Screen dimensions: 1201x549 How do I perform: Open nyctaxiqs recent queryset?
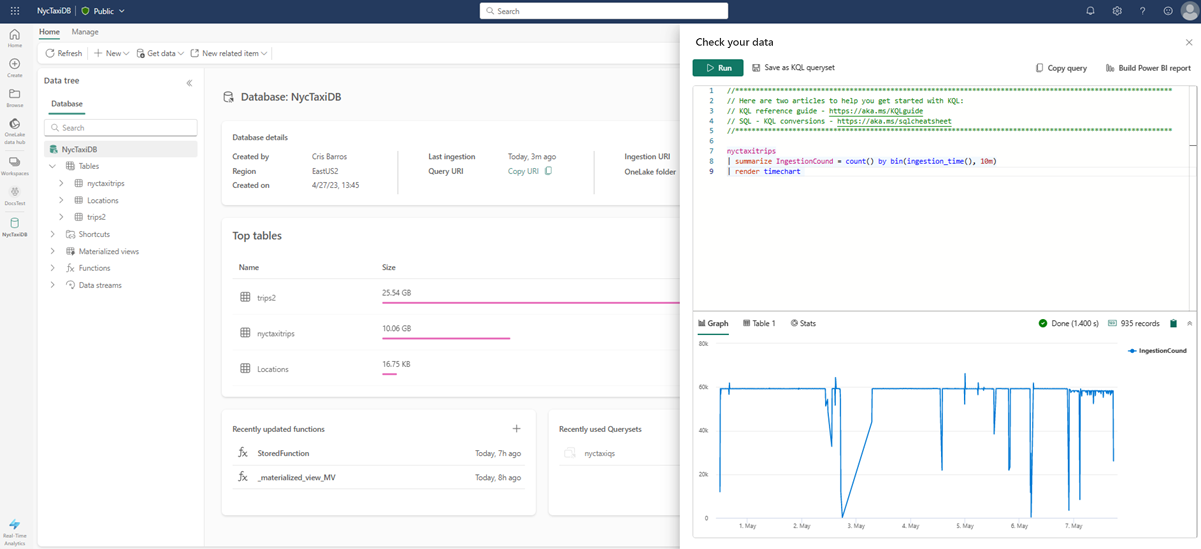point(601,453)
